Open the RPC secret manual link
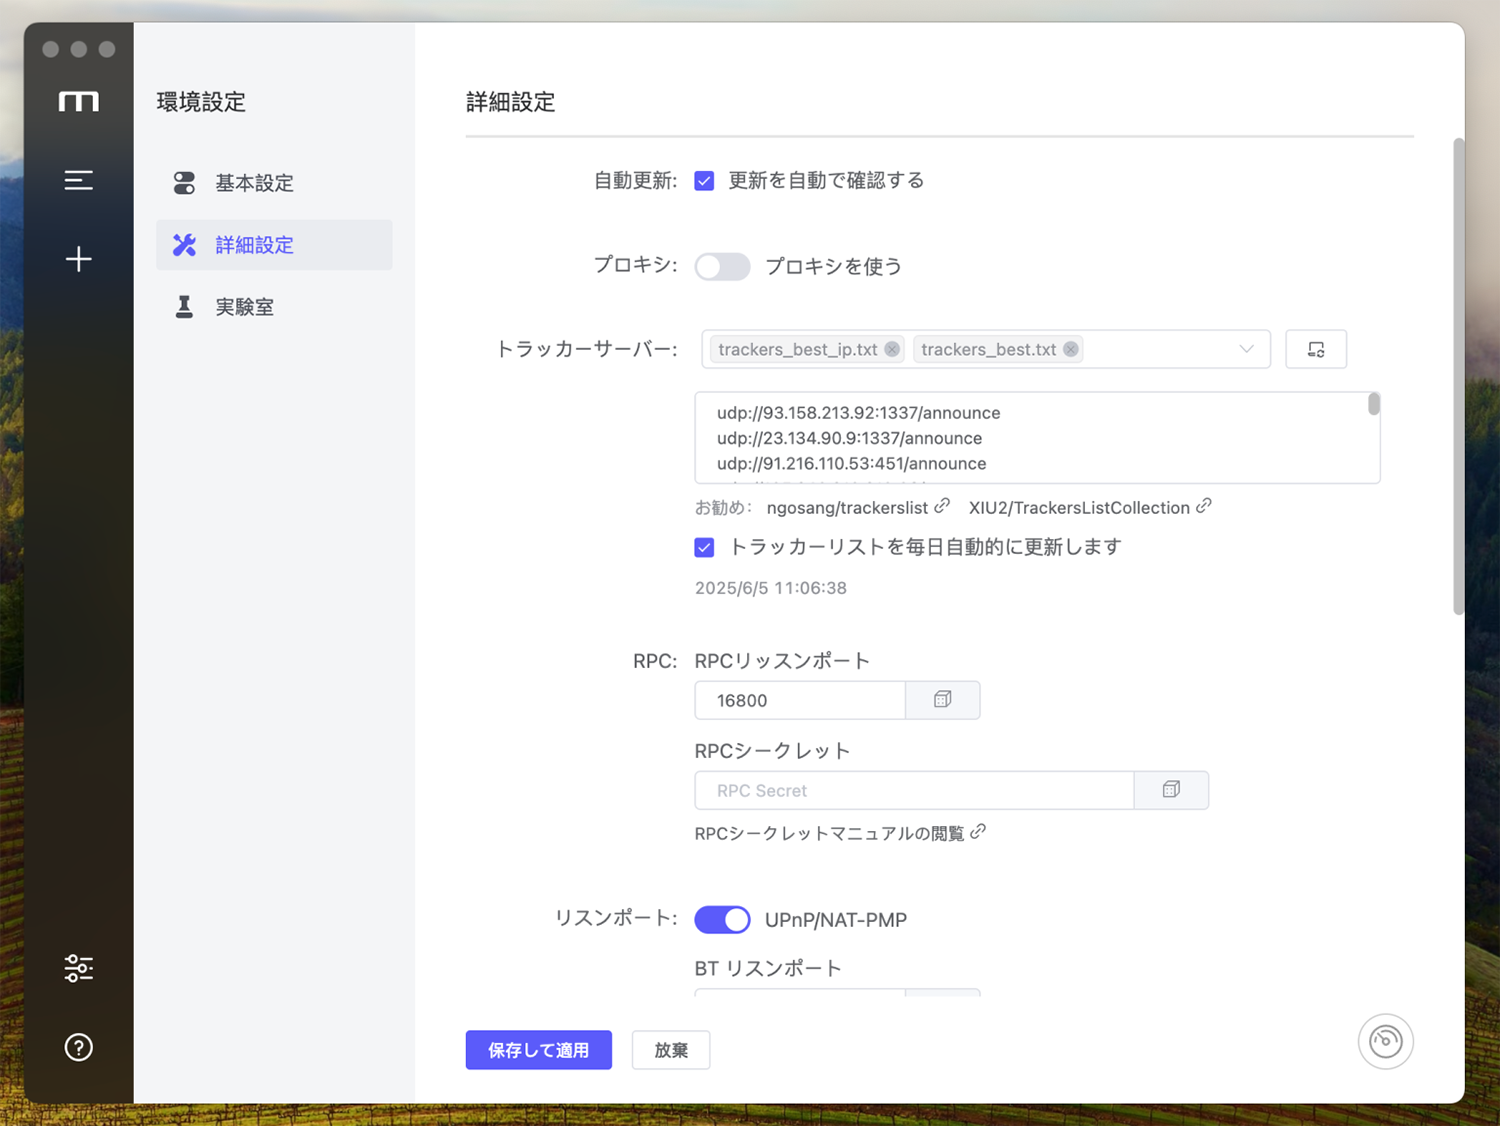 [x=838, y=832]
